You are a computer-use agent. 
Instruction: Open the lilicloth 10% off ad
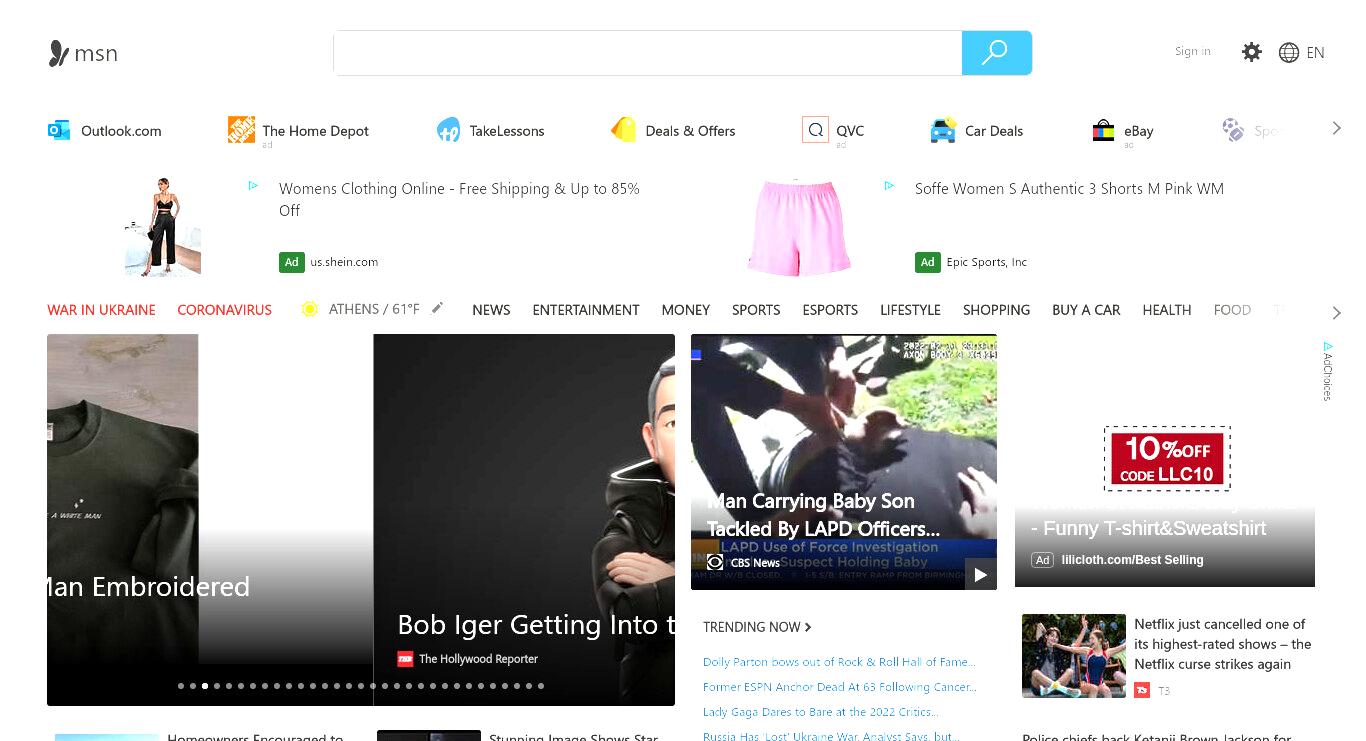(x=1165, y=460)
